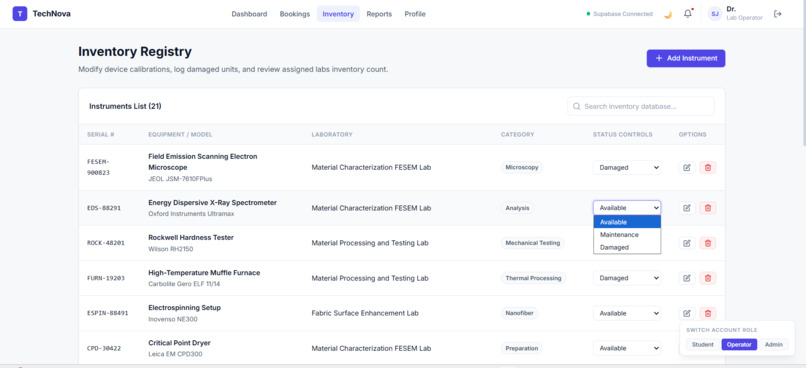Switch account role to Operator

[739, 344]
